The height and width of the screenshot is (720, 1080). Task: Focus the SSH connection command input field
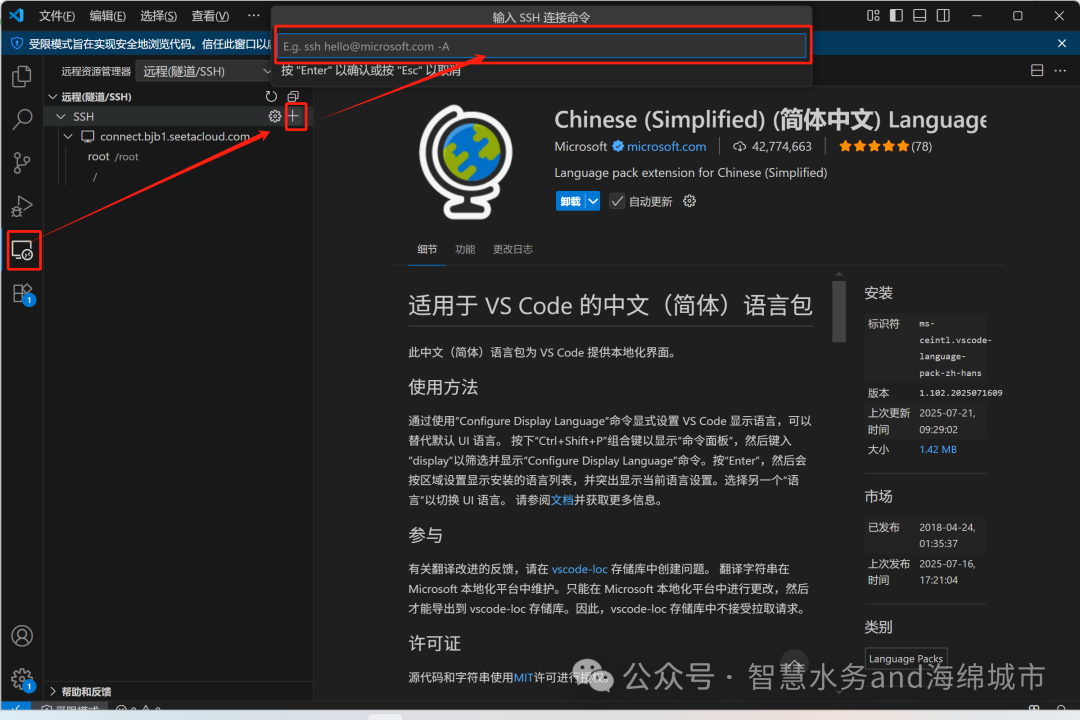[541, 46]
